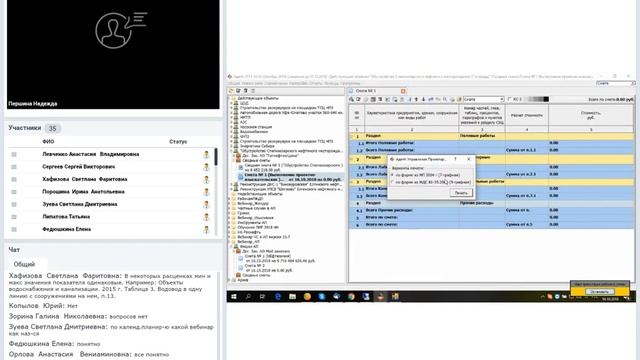This screenshot has width=640, height=360.
Task: Expand the Недействующие объекты tree node
Action: coord(229,194)
